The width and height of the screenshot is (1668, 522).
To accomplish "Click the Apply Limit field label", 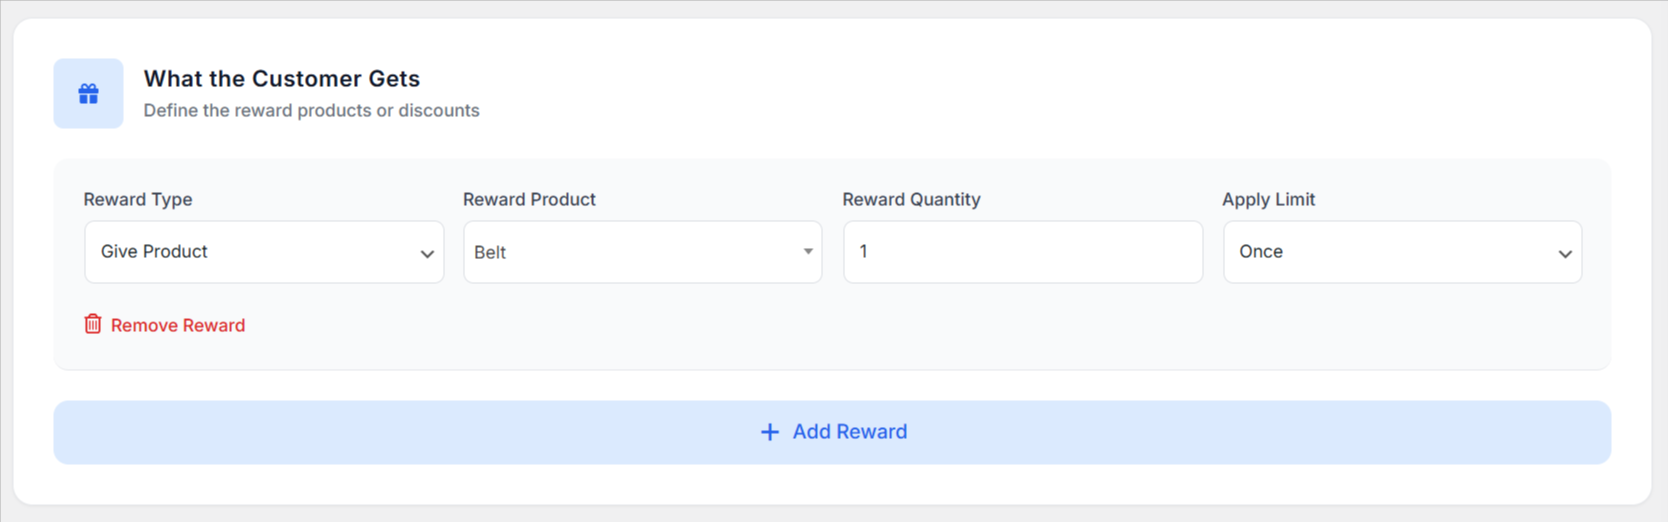I will (1268, 199).
